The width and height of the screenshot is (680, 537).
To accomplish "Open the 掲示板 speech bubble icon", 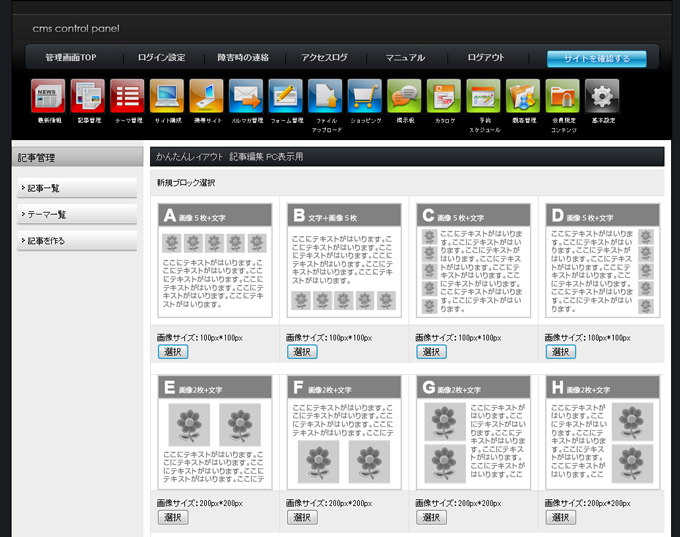I will coord(404,96).
